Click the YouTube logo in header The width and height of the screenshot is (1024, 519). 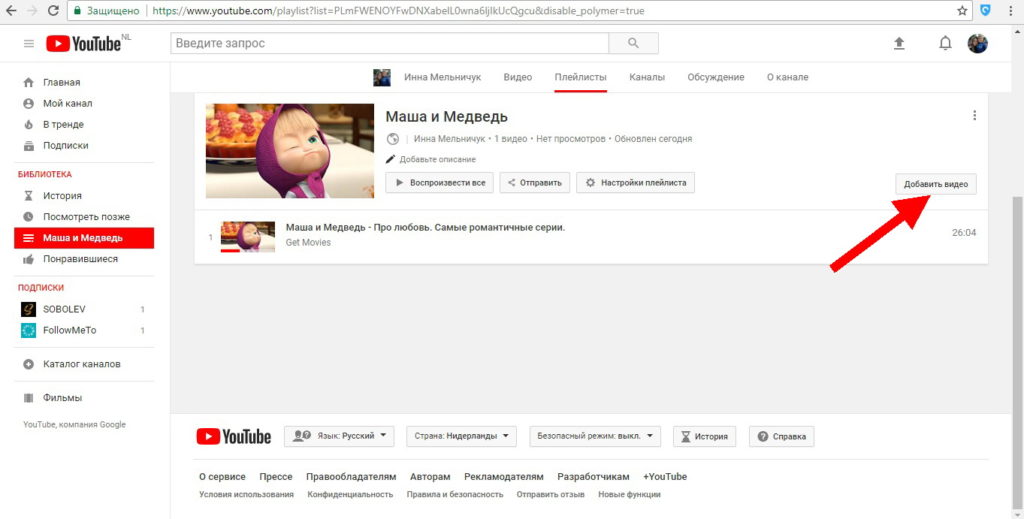click(84, 44)
